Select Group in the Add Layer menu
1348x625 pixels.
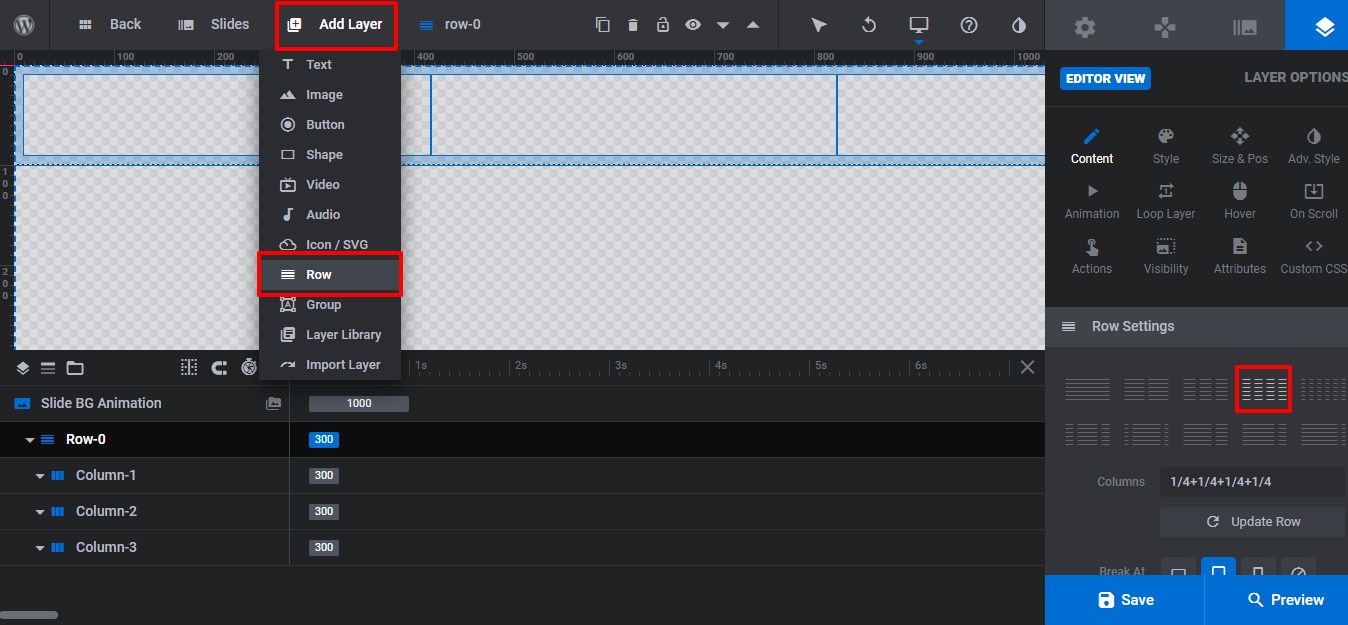pos(330,304)
